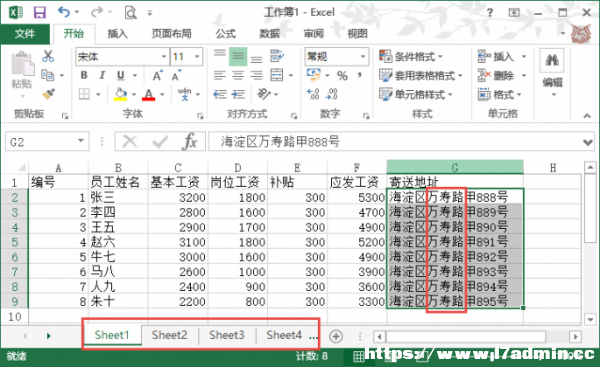Add a new sheet with plus icon
600x367 pixels.
tap(336, 336)
